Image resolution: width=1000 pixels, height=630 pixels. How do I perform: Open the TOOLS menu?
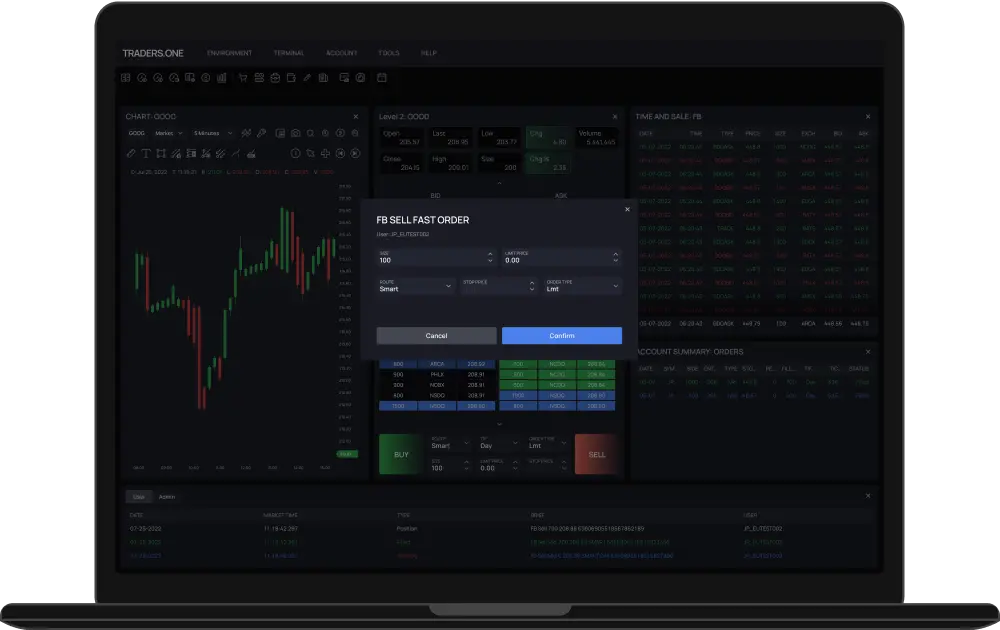388,53
